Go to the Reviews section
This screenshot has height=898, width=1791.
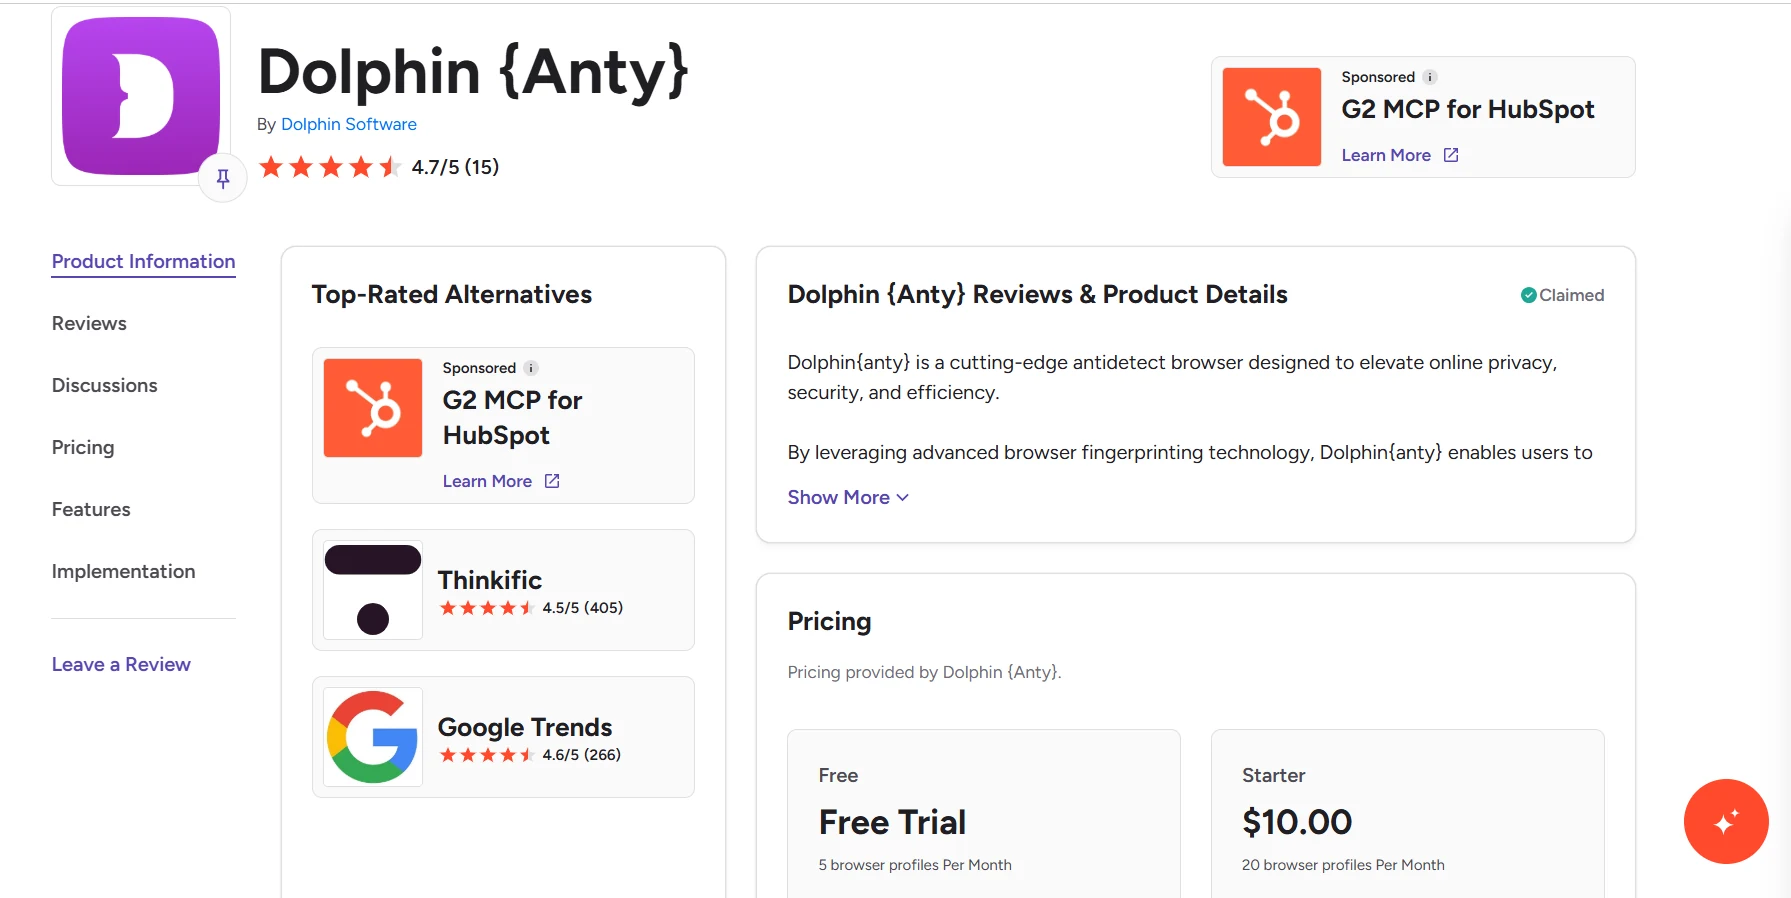pos(89,323)
